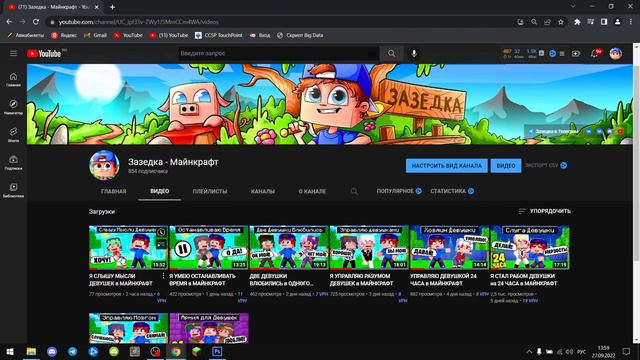Toggle the Chrome side panel icon
Image resolution: width=640 pixels, height=360 pixels.
tap(604, 22)
